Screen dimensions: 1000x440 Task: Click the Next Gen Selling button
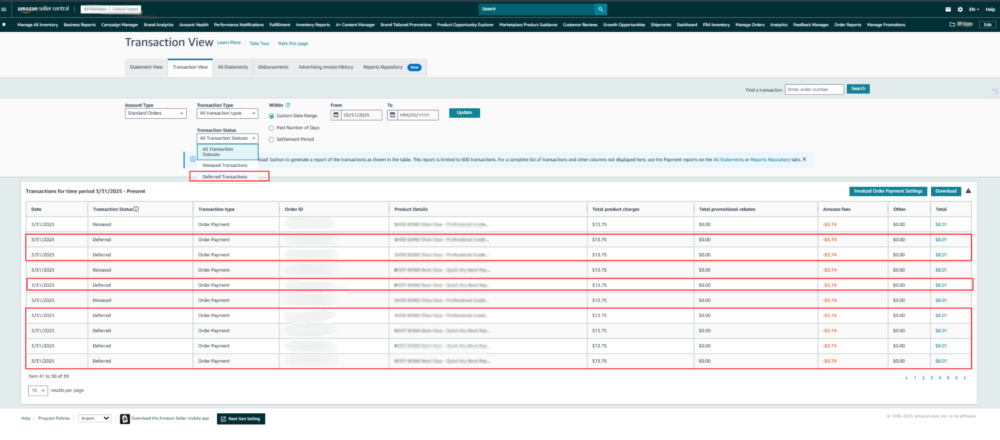click(241, 419)
